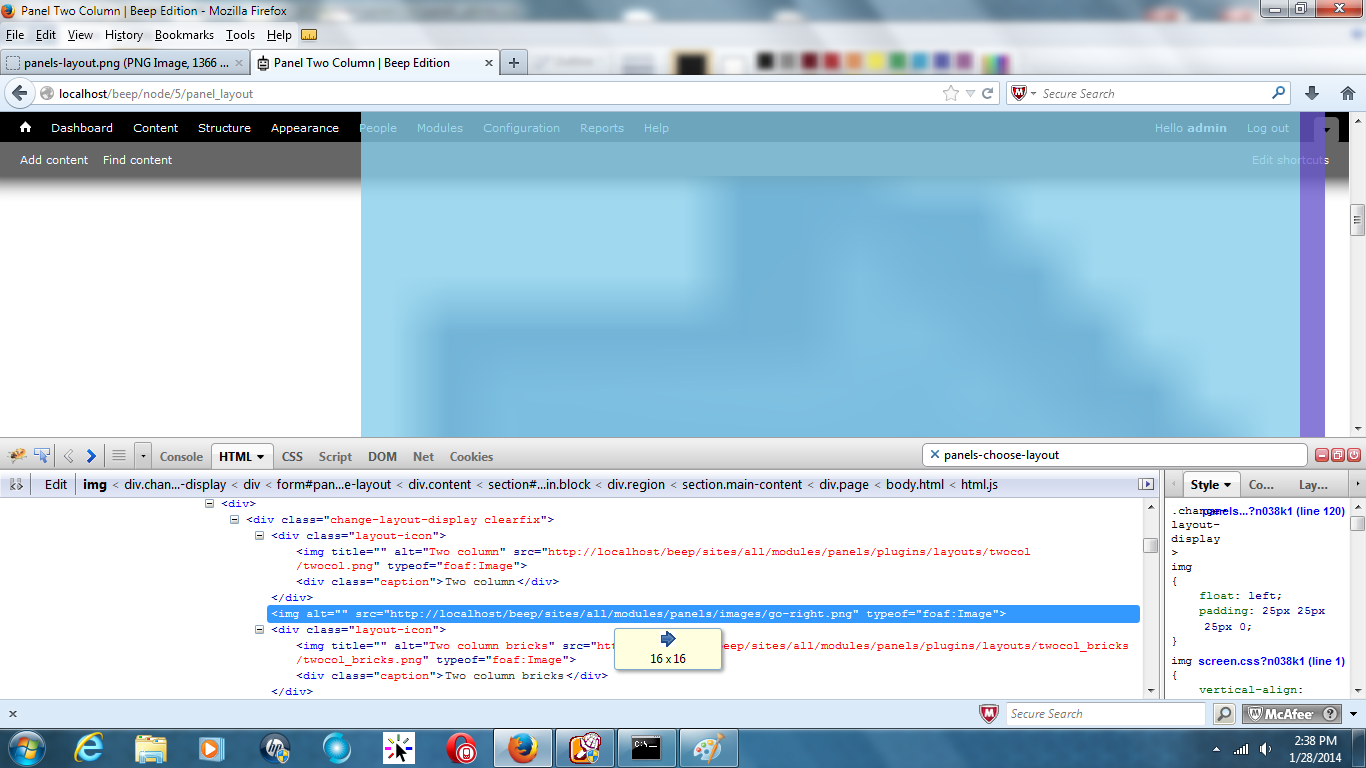The width and height of the screenshot is (1366, 768).
Task: Open Firefox from Windows taskbar
Action: (x=523, y=748)
